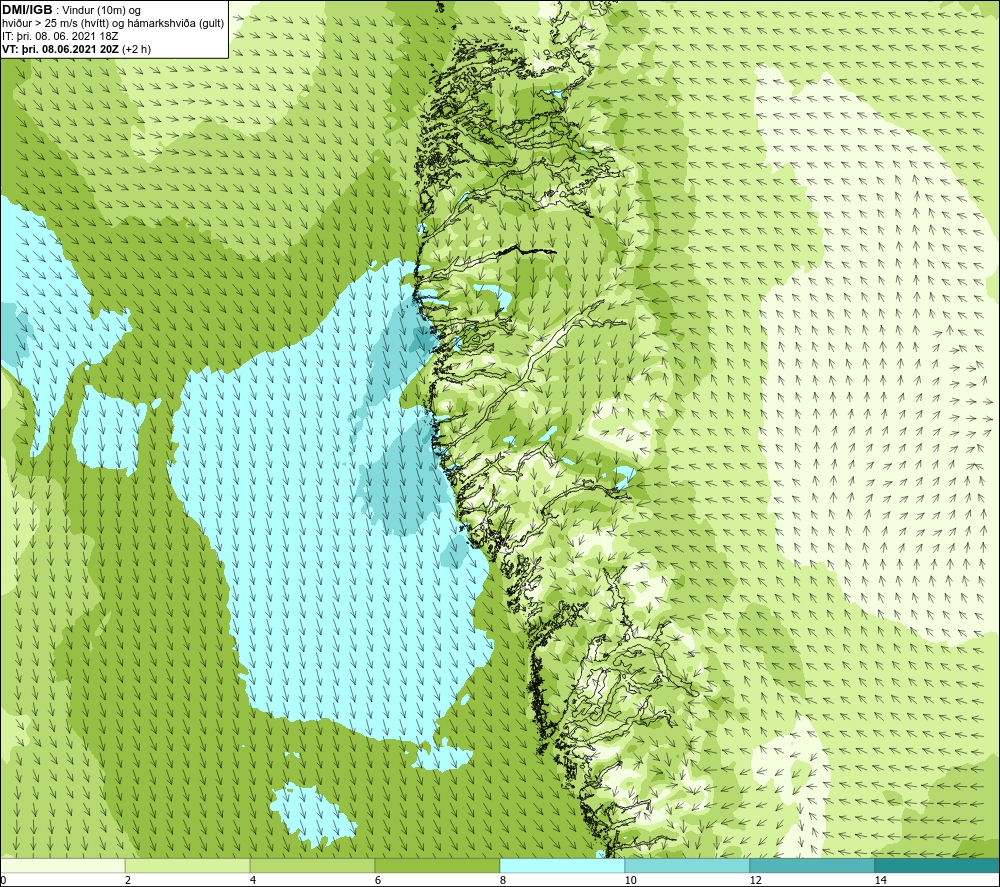Click the above 14 m/s dark teal swatch
1000x887 pixels.
[x=938, y=866]
